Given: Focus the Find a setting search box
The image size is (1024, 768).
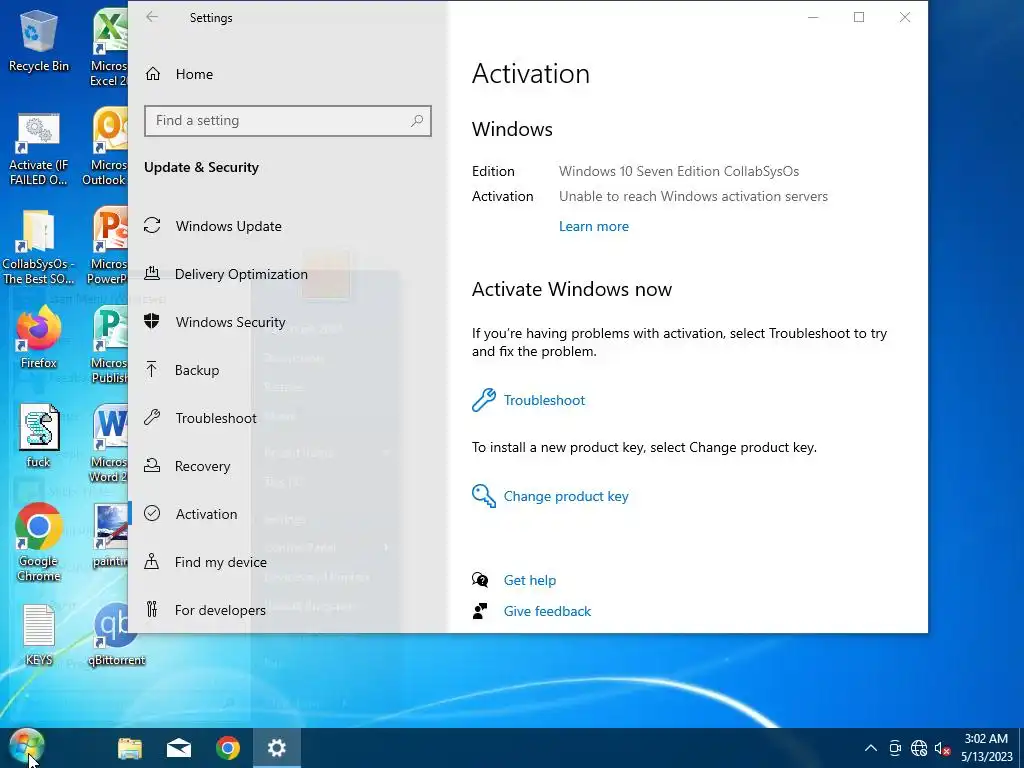Looking at the screenshot, I should coord(288,121).
